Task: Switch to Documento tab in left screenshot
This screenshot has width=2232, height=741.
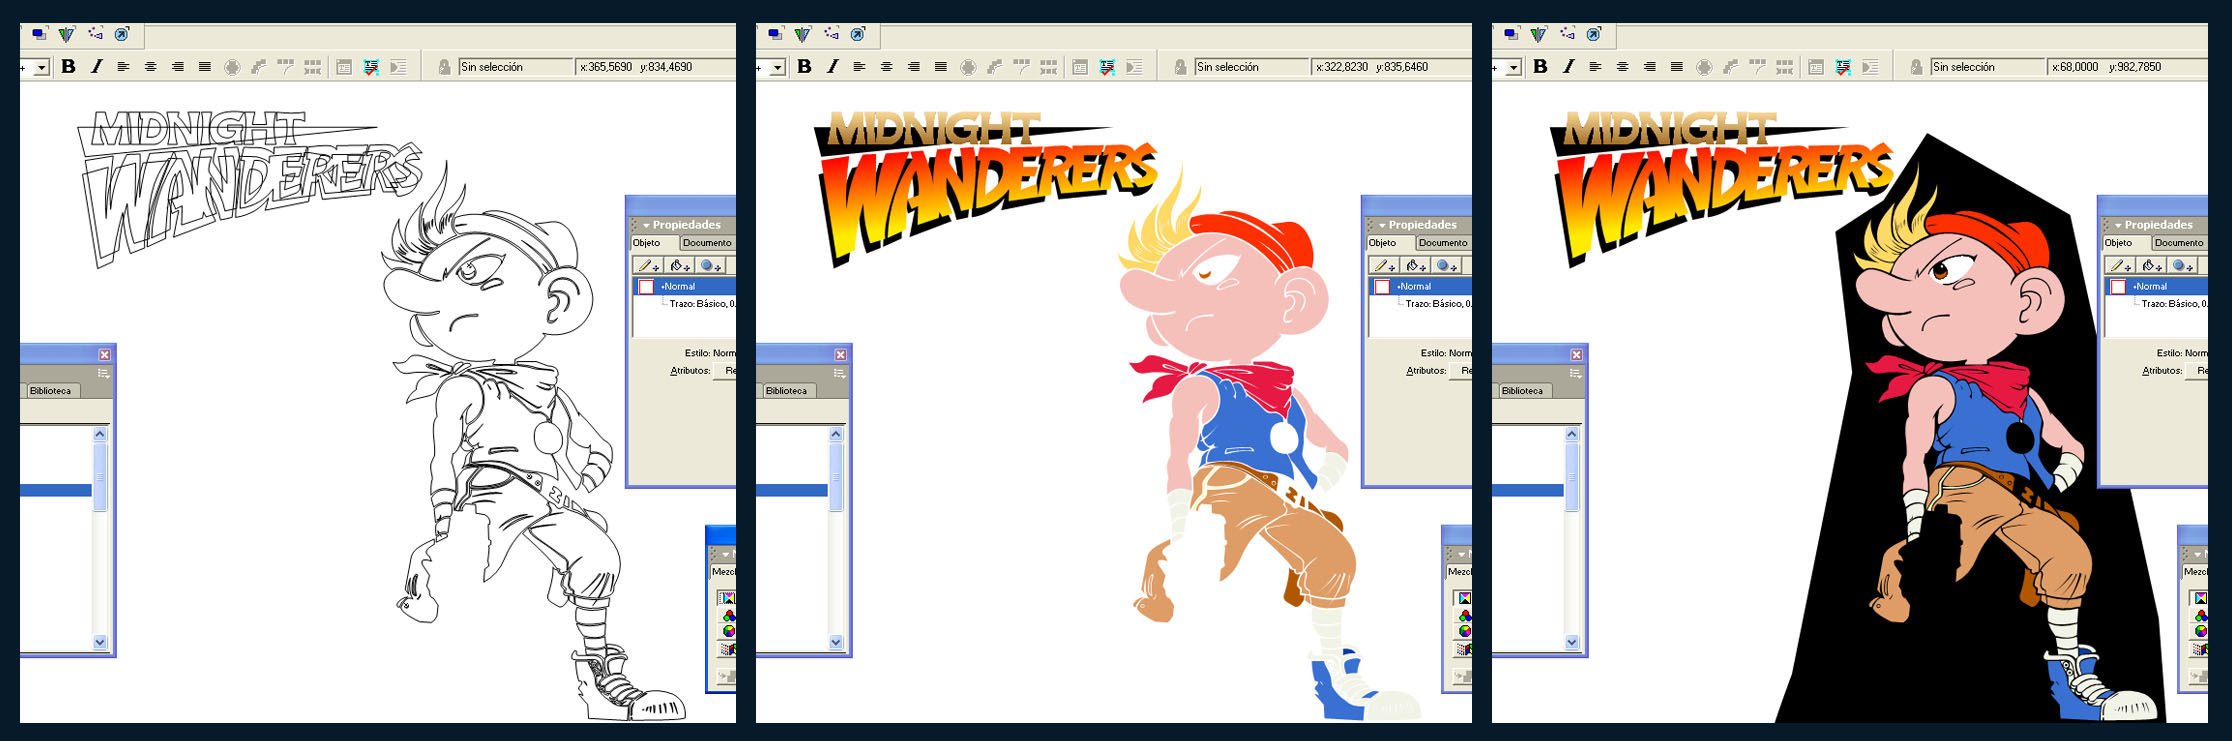Action: coord(707,243)
